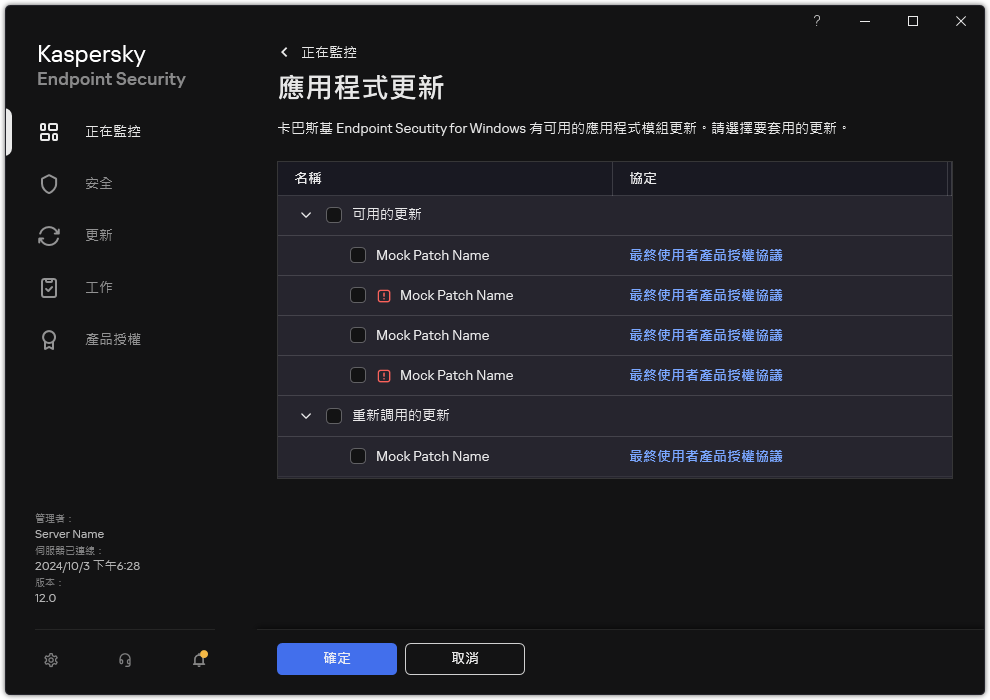990x700 pixels.
Task: Open the 正在監控 monitoring section icon
Action: tap(49, 131)
